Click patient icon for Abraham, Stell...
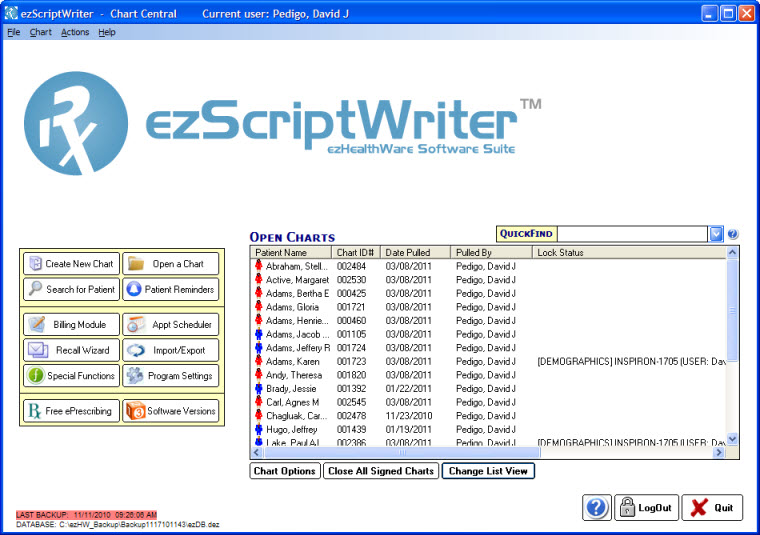The width and height of the screenshot is (760, 535). pos(259,266)
